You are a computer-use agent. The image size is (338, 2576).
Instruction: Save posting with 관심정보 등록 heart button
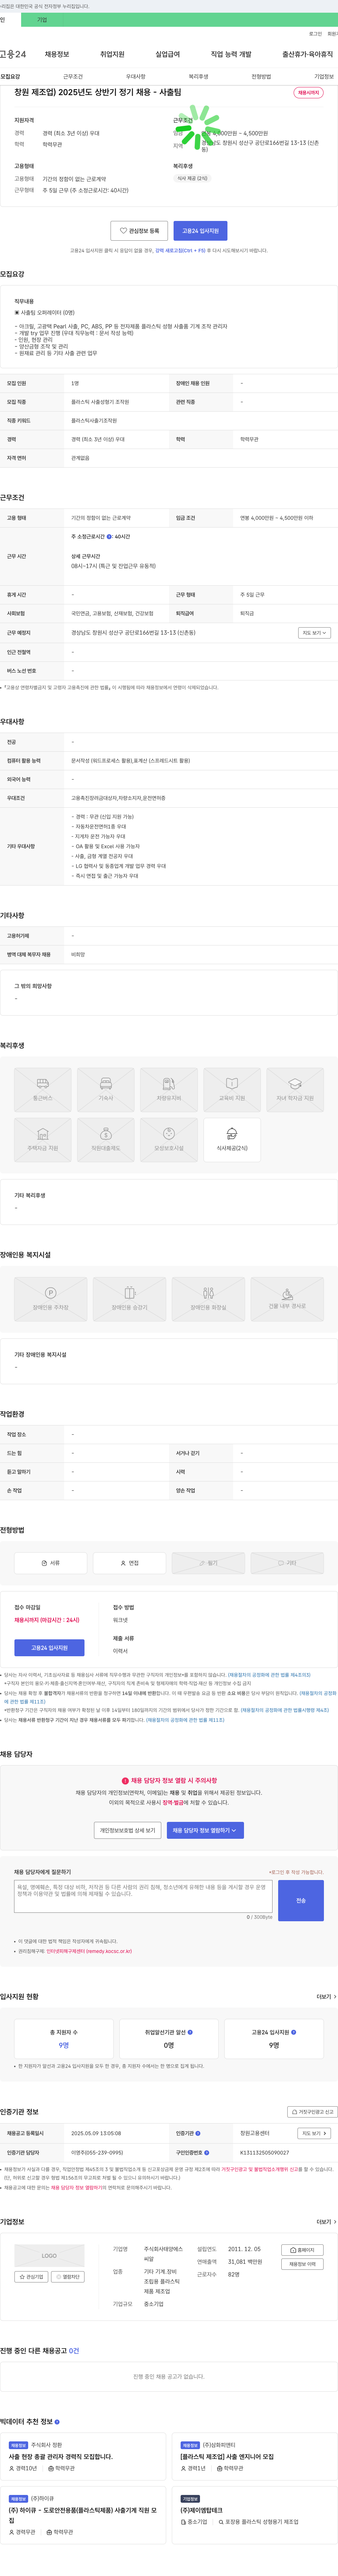click(139, 231)
